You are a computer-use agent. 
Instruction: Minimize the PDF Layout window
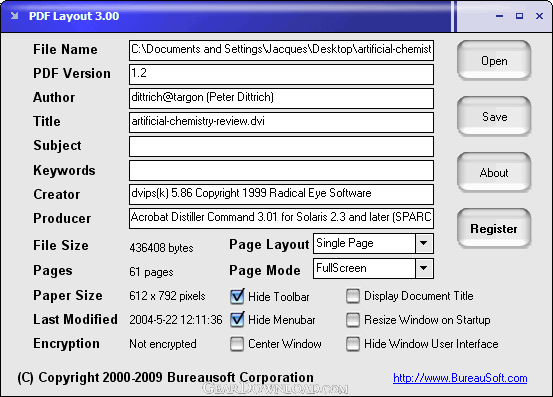499,16
